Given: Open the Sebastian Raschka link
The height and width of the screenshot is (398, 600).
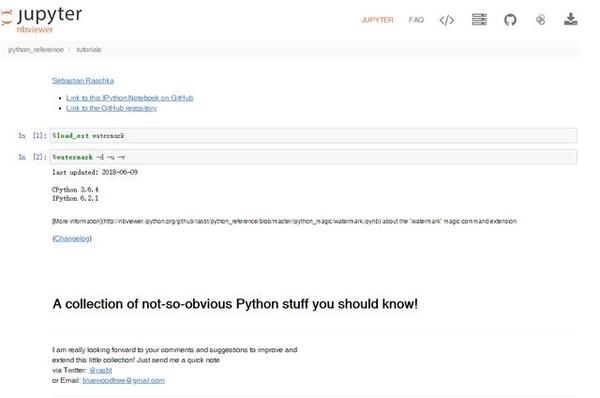Looking at the screenshot, I should tap(83, 81).
